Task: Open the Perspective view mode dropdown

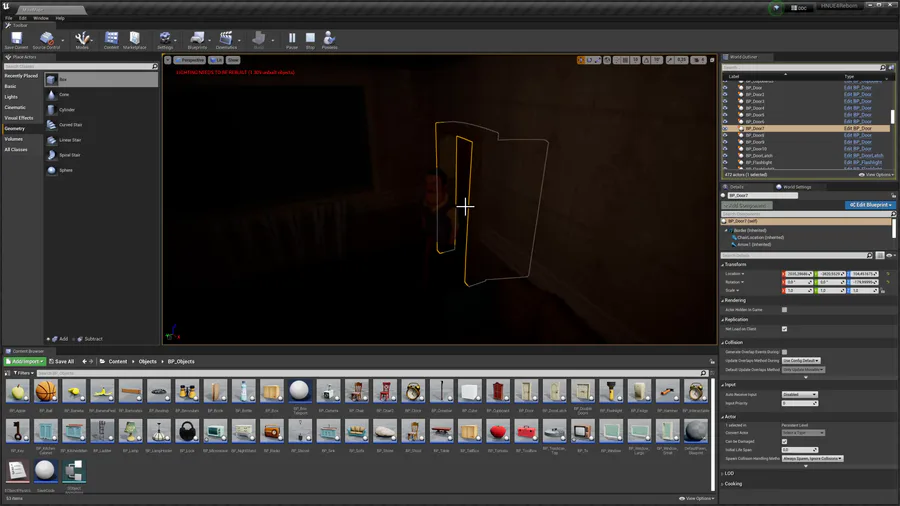Action: [x=189, y=60]
